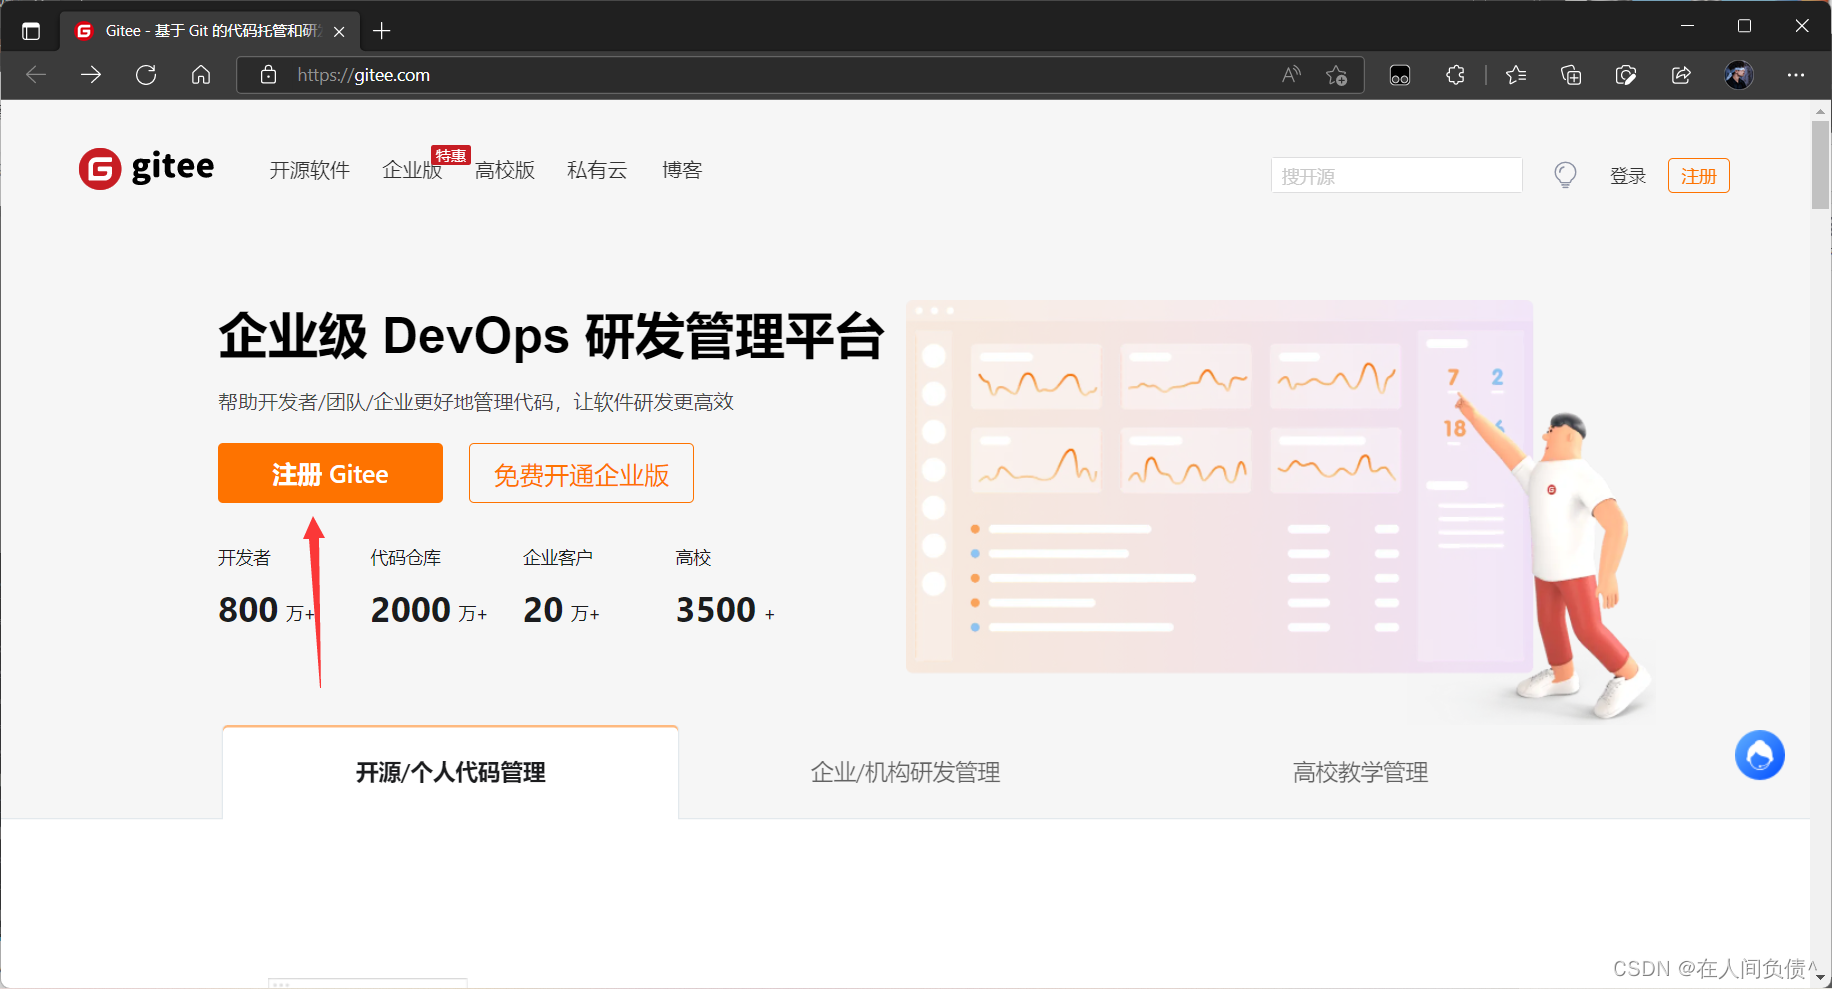
Task: Select the 企业/机构研发管理 tab
Action: (905, 772)
